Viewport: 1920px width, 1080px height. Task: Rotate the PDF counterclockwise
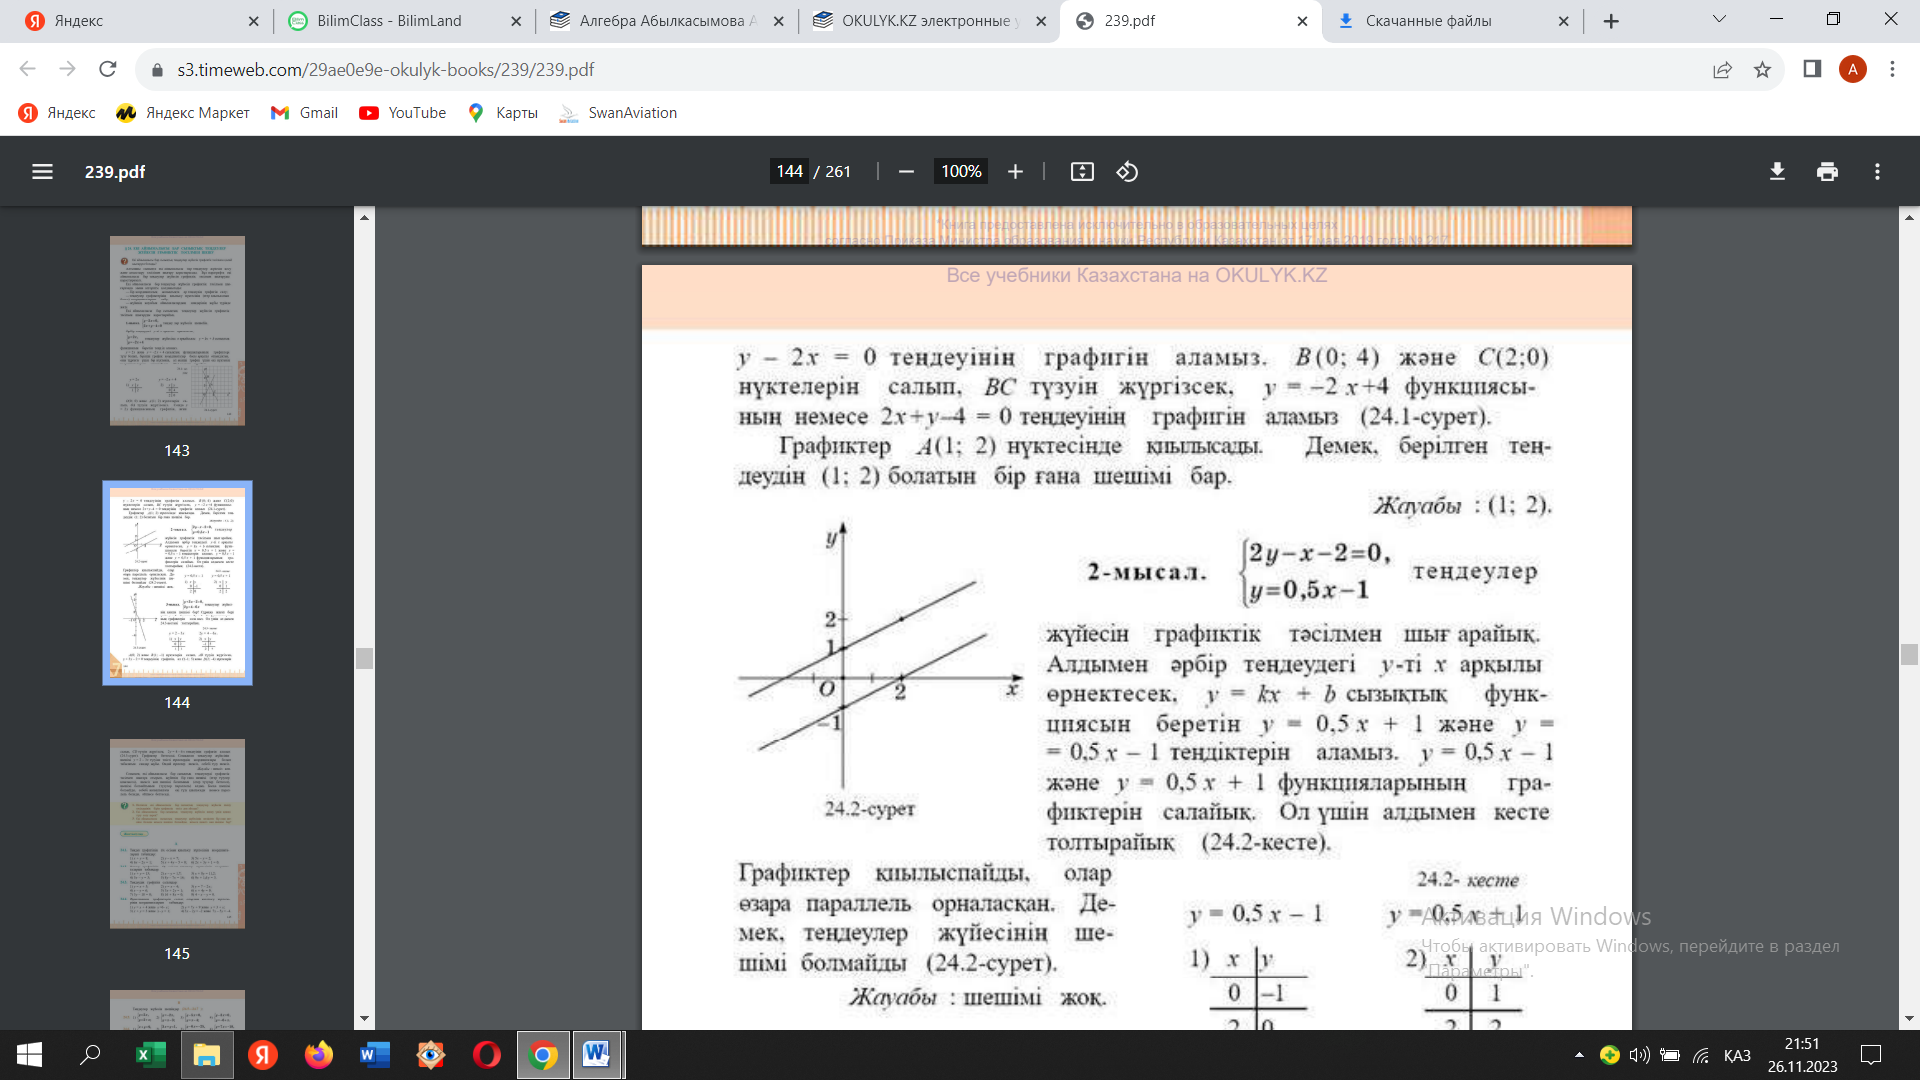(1127, 172)
